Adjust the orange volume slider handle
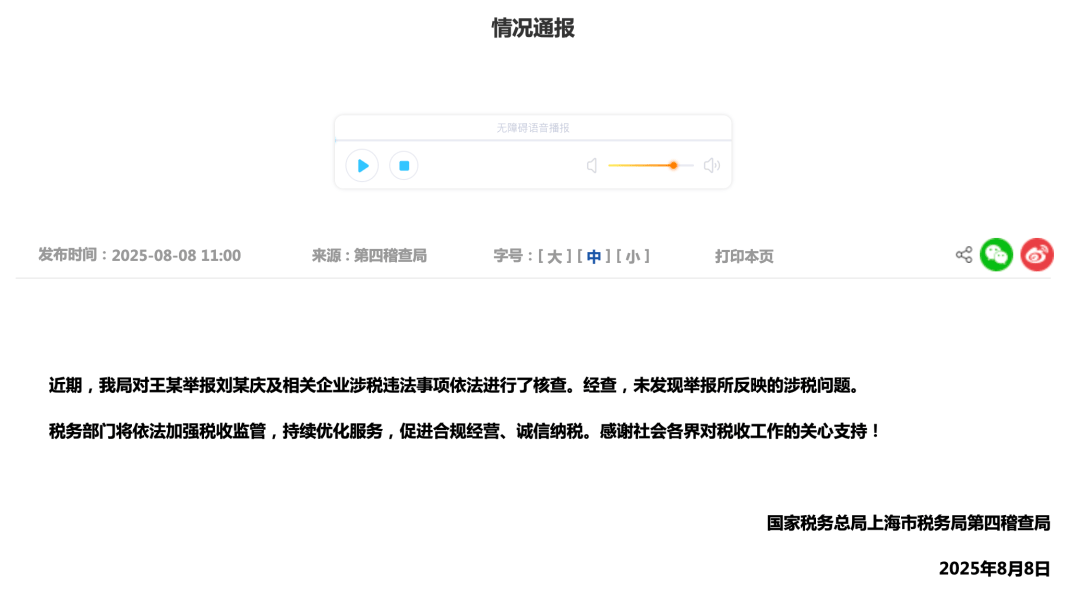This screenshot has height=598, width=1080. pyautogui.click(x=674, y=165)
